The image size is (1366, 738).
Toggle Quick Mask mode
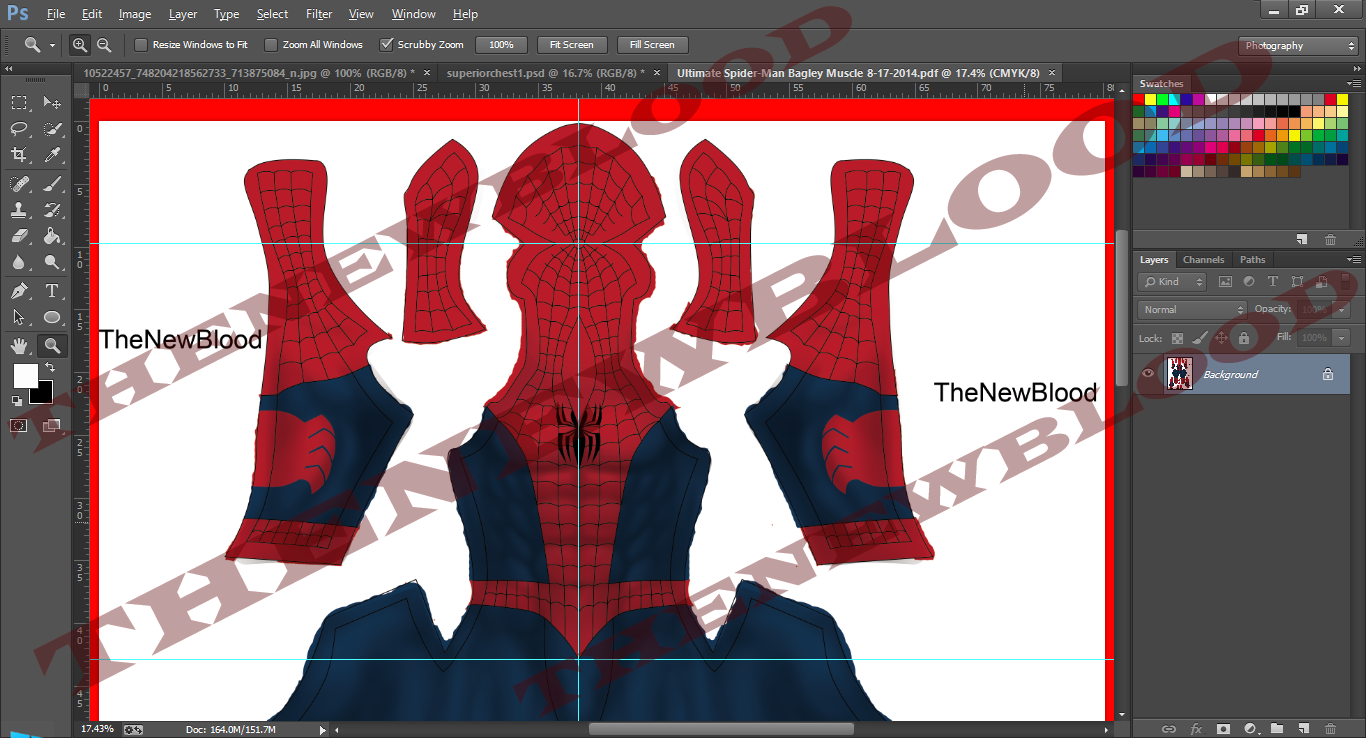point(19,425)
